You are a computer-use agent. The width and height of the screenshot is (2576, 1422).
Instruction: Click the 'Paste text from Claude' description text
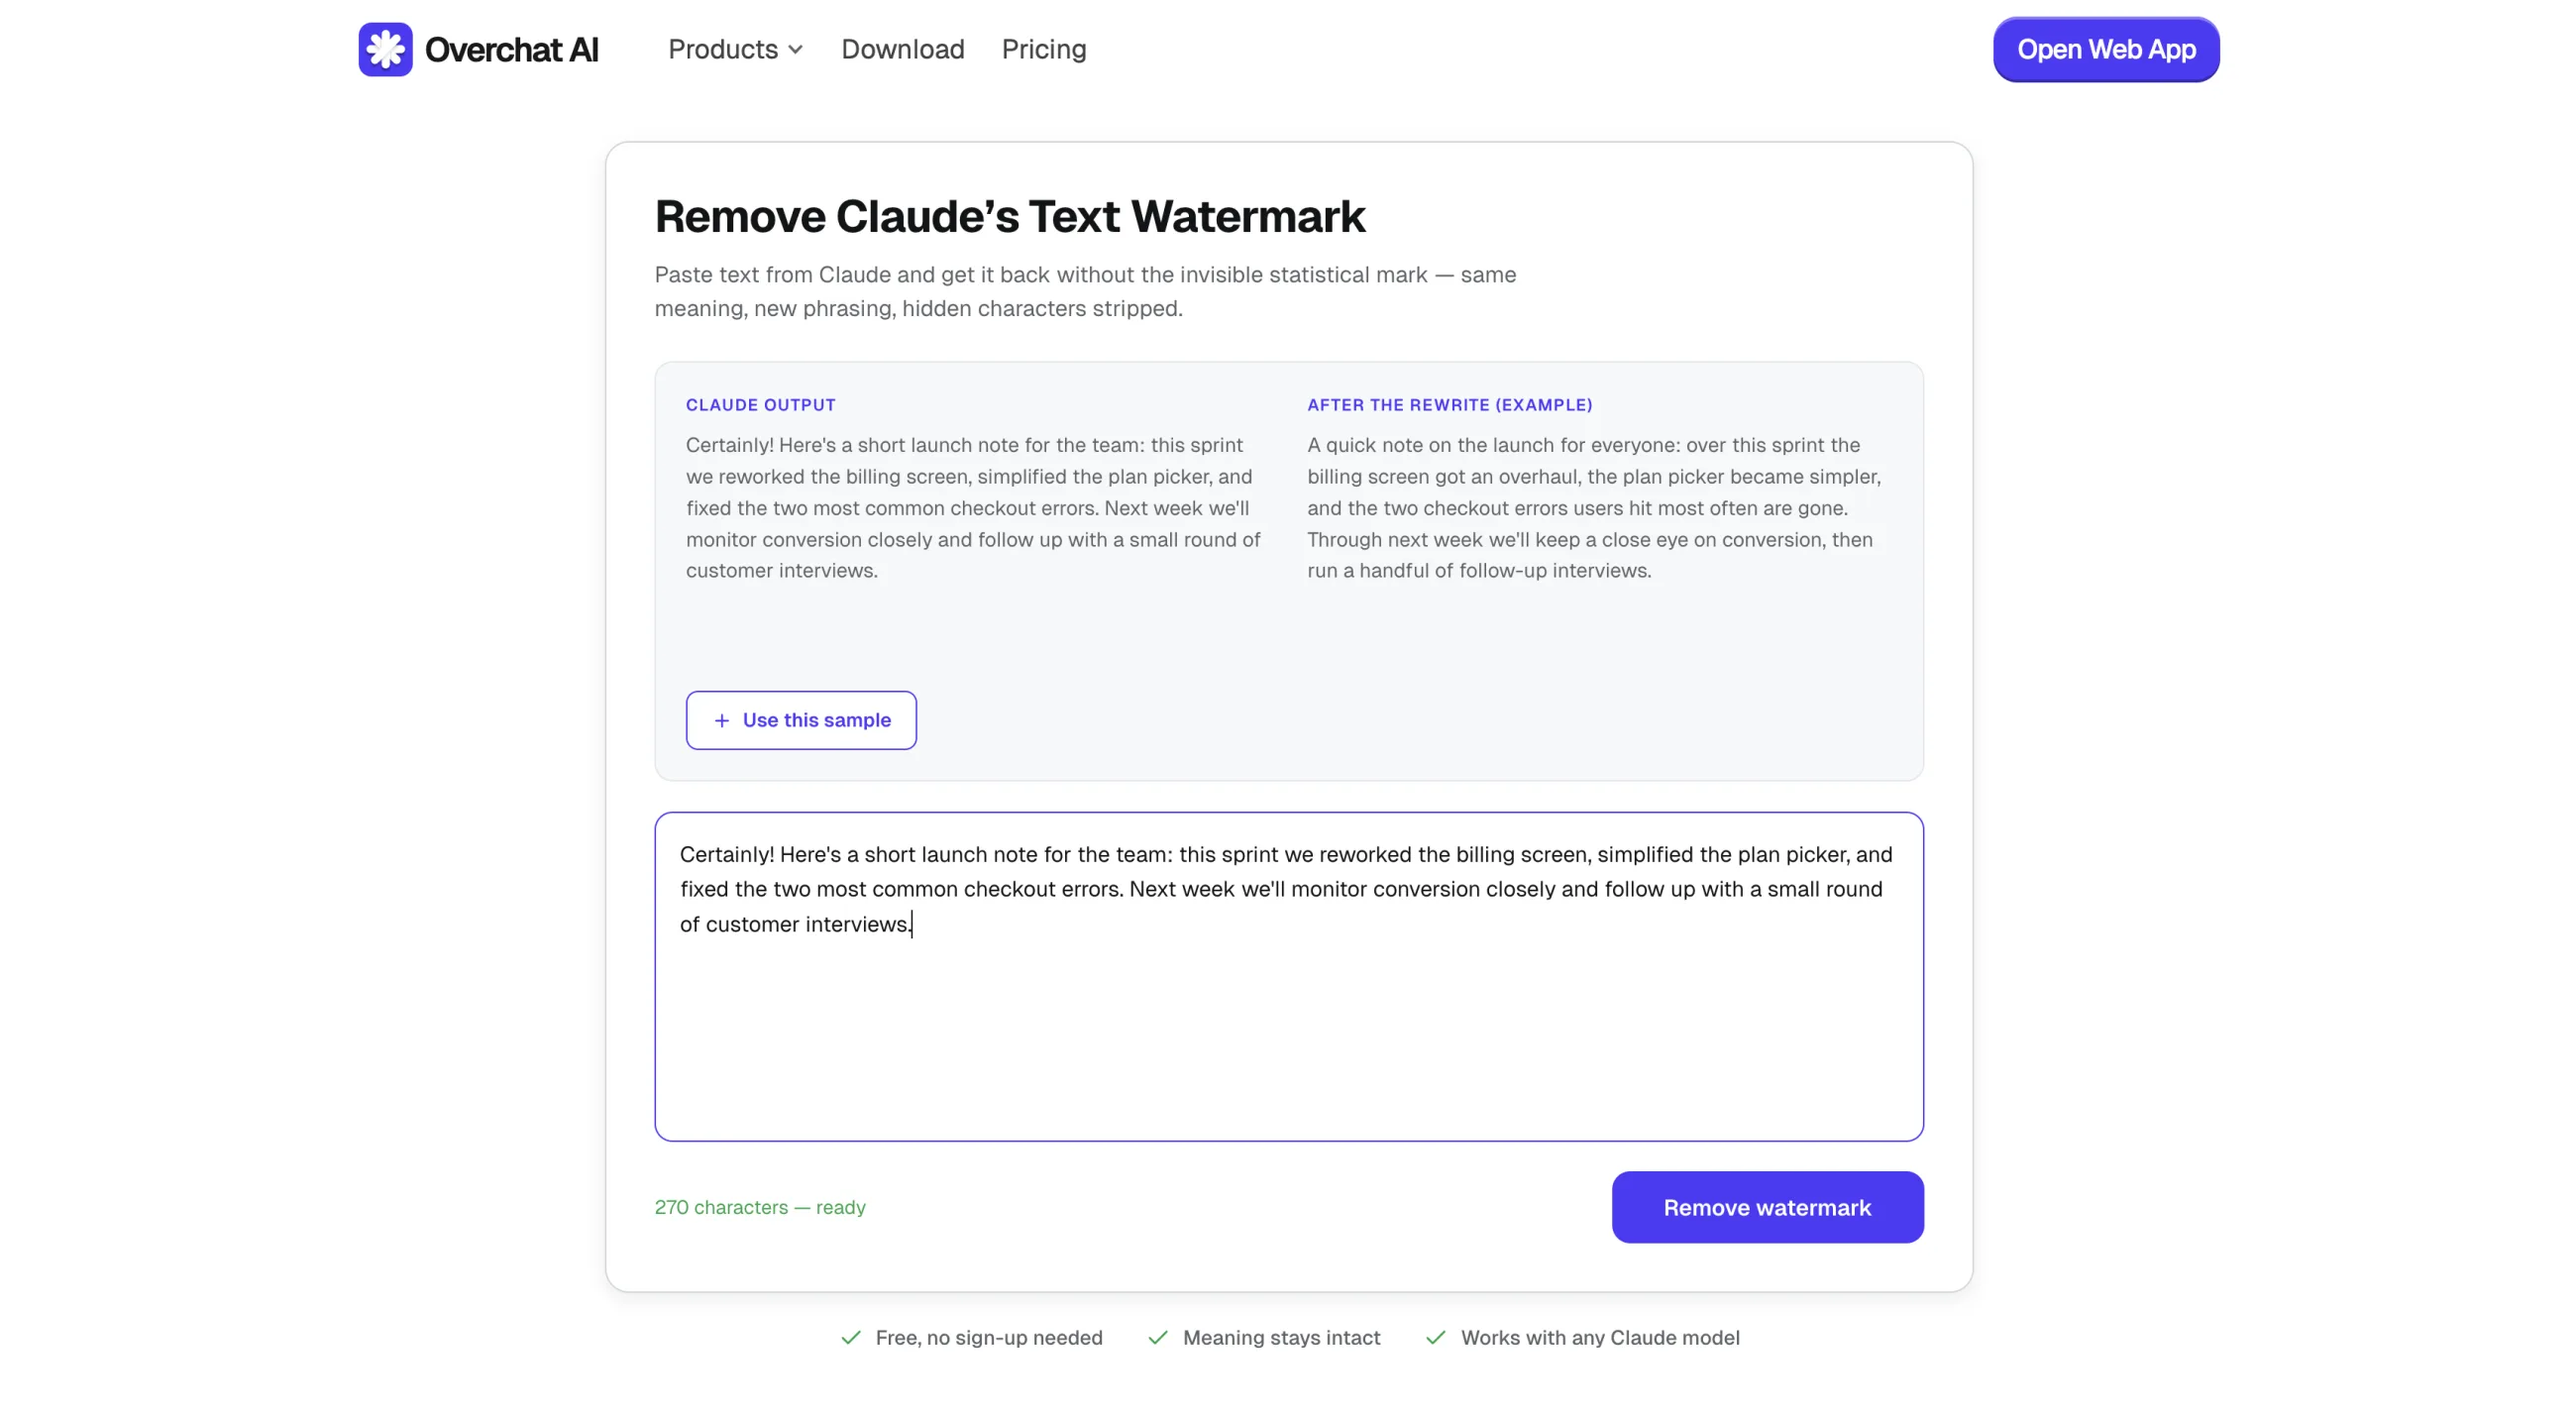1084,291
